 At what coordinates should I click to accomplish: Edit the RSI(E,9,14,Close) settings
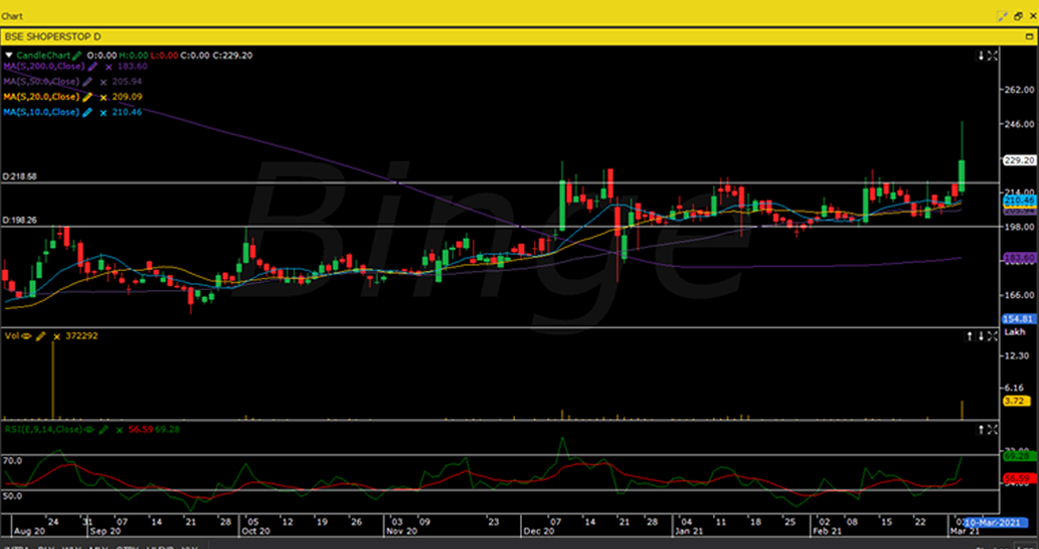[103, 430]
